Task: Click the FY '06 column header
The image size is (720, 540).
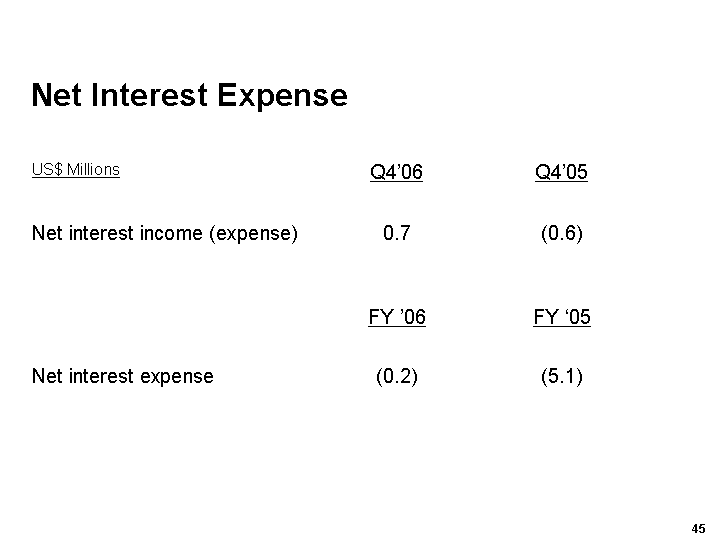Action: point(396,317)
